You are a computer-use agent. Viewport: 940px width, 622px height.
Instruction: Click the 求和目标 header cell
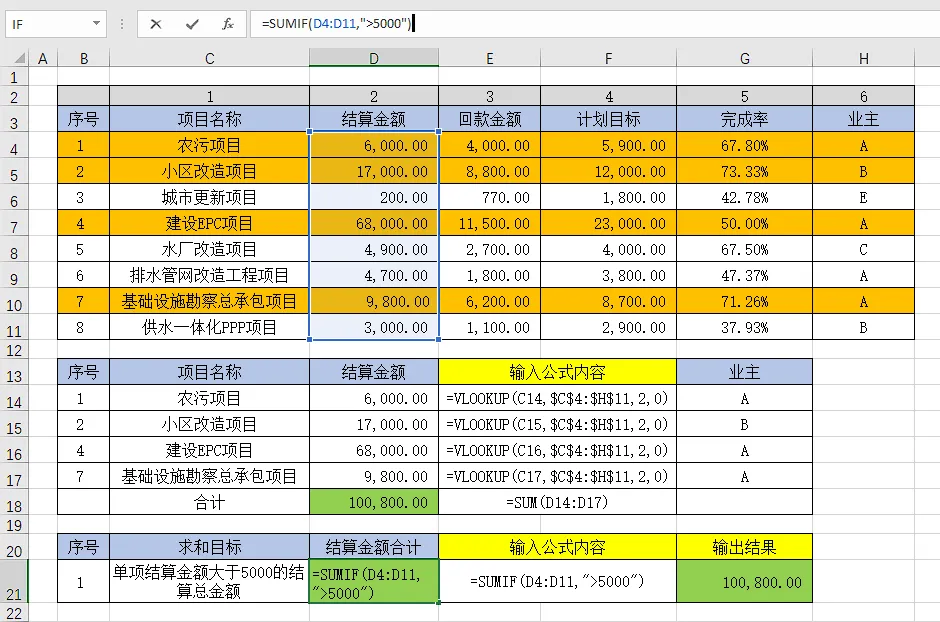click(x=209, y=546)
